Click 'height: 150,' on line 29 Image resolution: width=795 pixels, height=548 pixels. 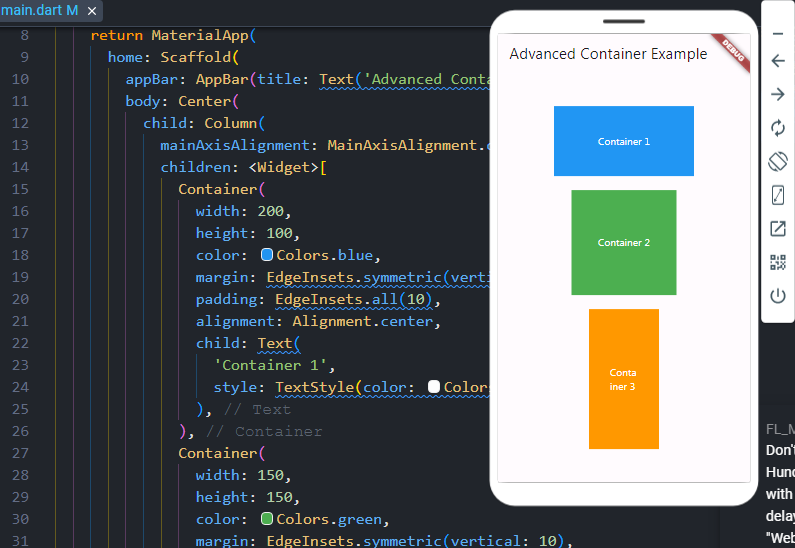click(248, 497)
